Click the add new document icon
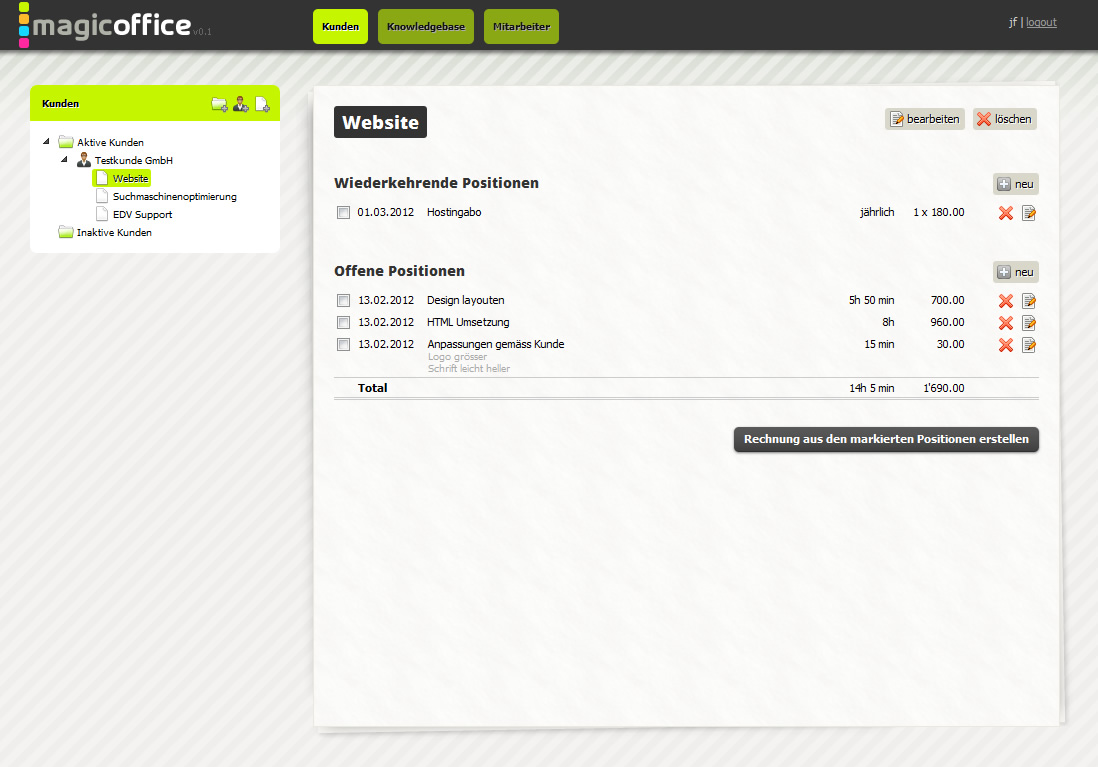This screenshot has width=1098, height=767. (x=262, y=104)
